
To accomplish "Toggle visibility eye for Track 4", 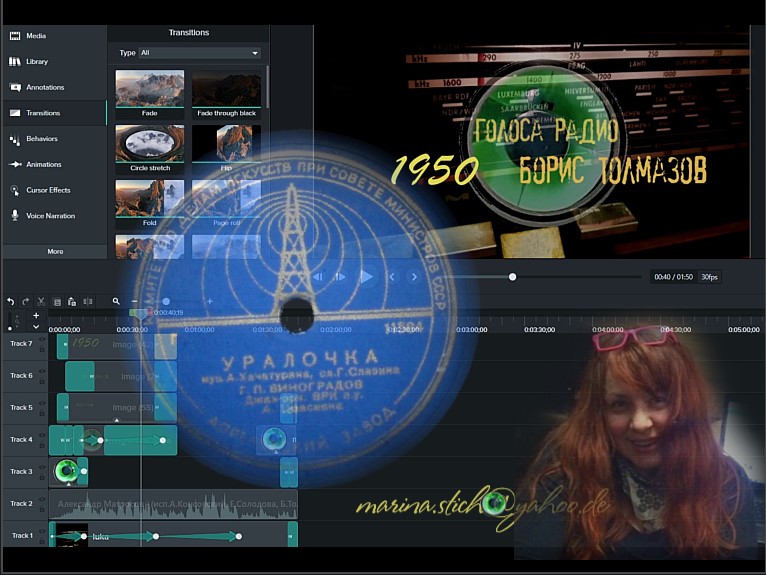I will click(42, 435).
